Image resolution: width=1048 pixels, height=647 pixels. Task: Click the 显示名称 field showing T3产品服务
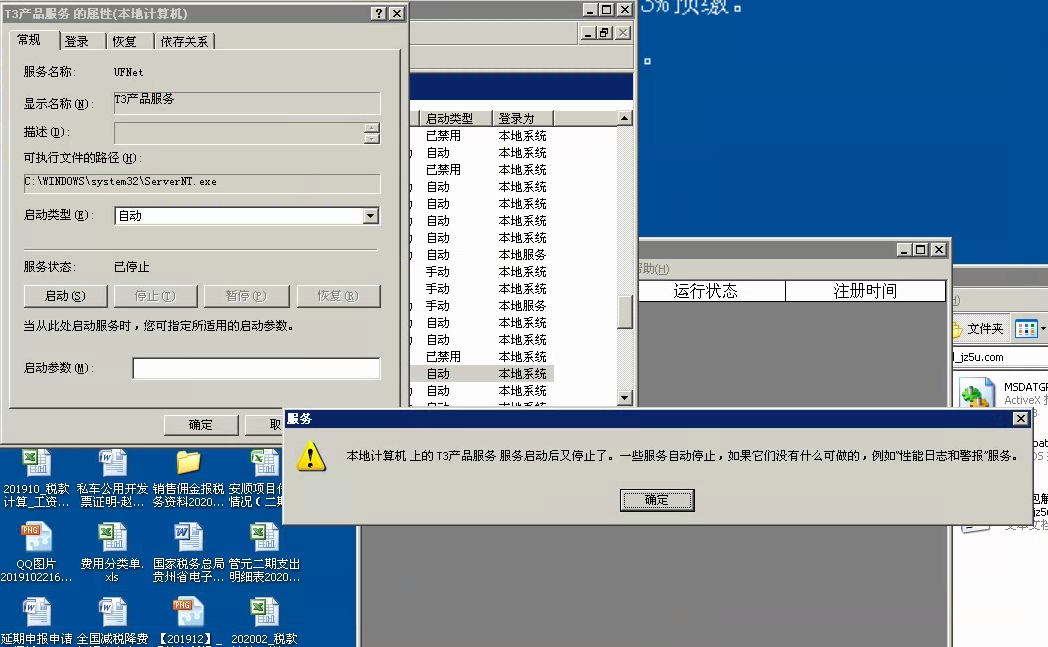coord(247,103)
